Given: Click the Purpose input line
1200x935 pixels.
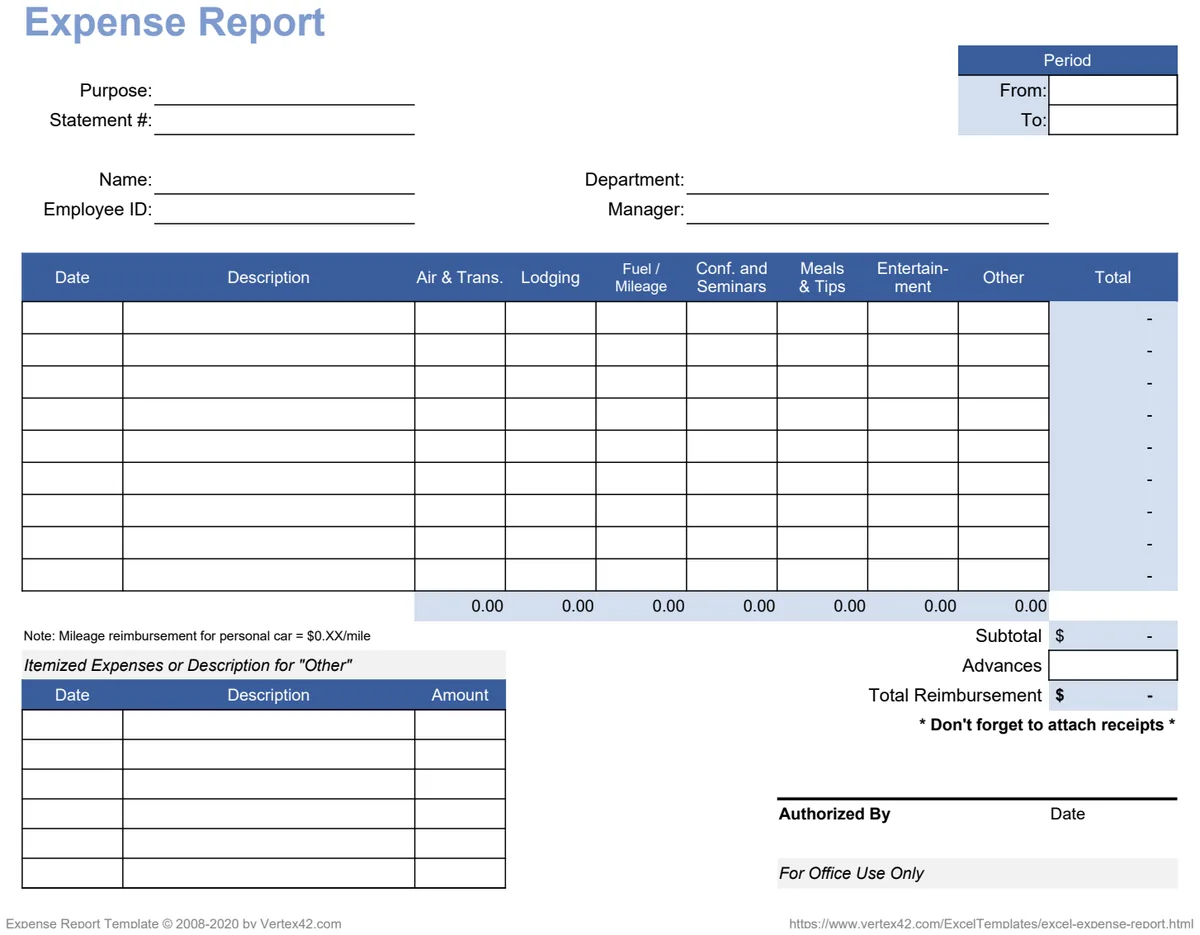Looking at the screenshot, I should pyautogui.click(x=284, y=90).
